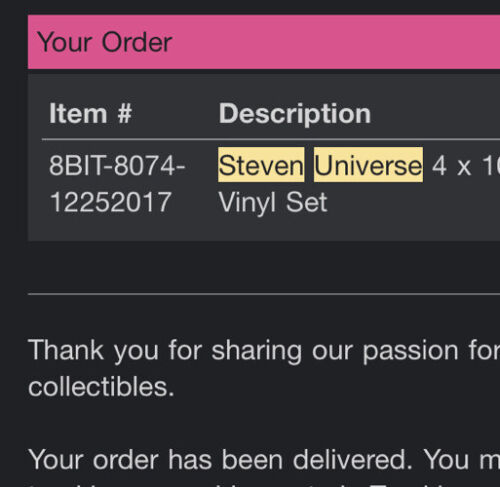
Task: Click the "Vinyl Set" description text
Action: click(x=273, y=202)
